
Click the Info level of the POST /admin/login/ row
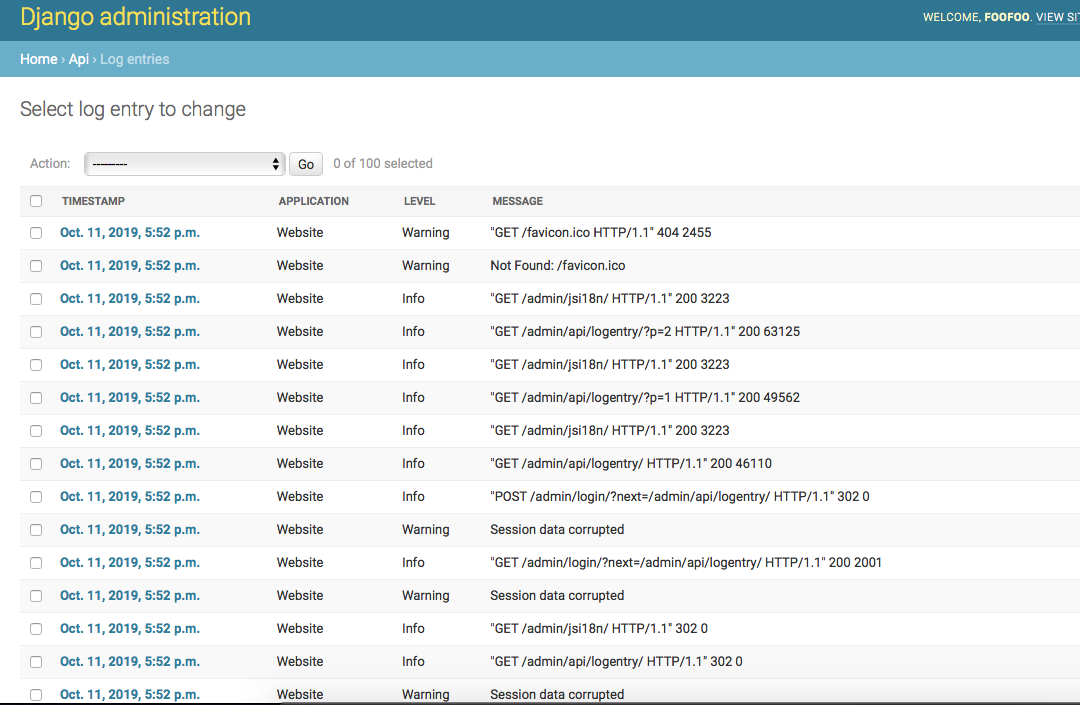(x=413, y=497)
